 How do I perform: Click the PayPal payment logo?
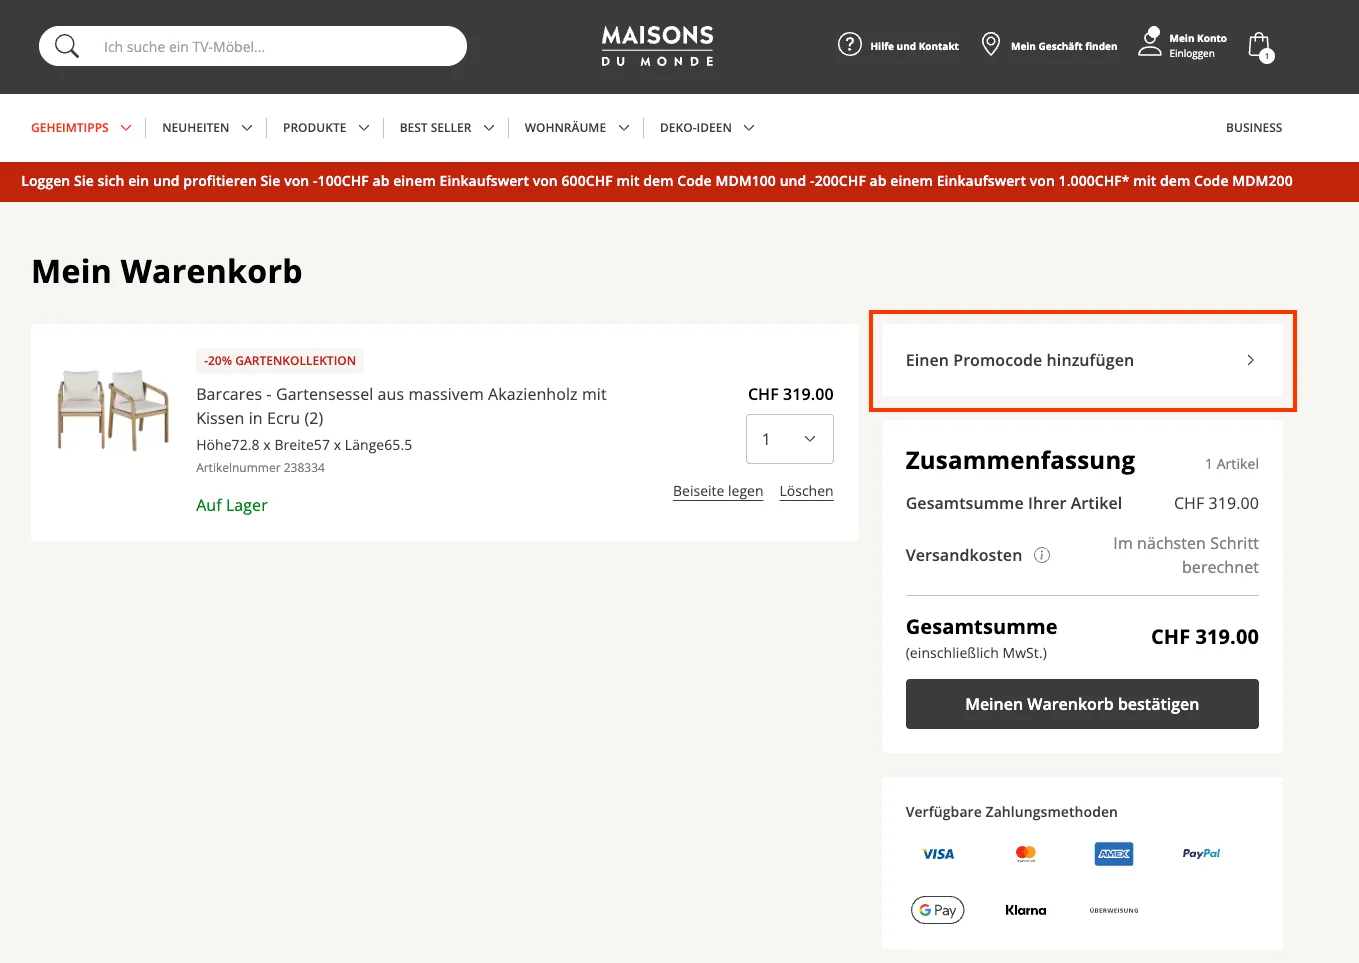coord(1201,854)
